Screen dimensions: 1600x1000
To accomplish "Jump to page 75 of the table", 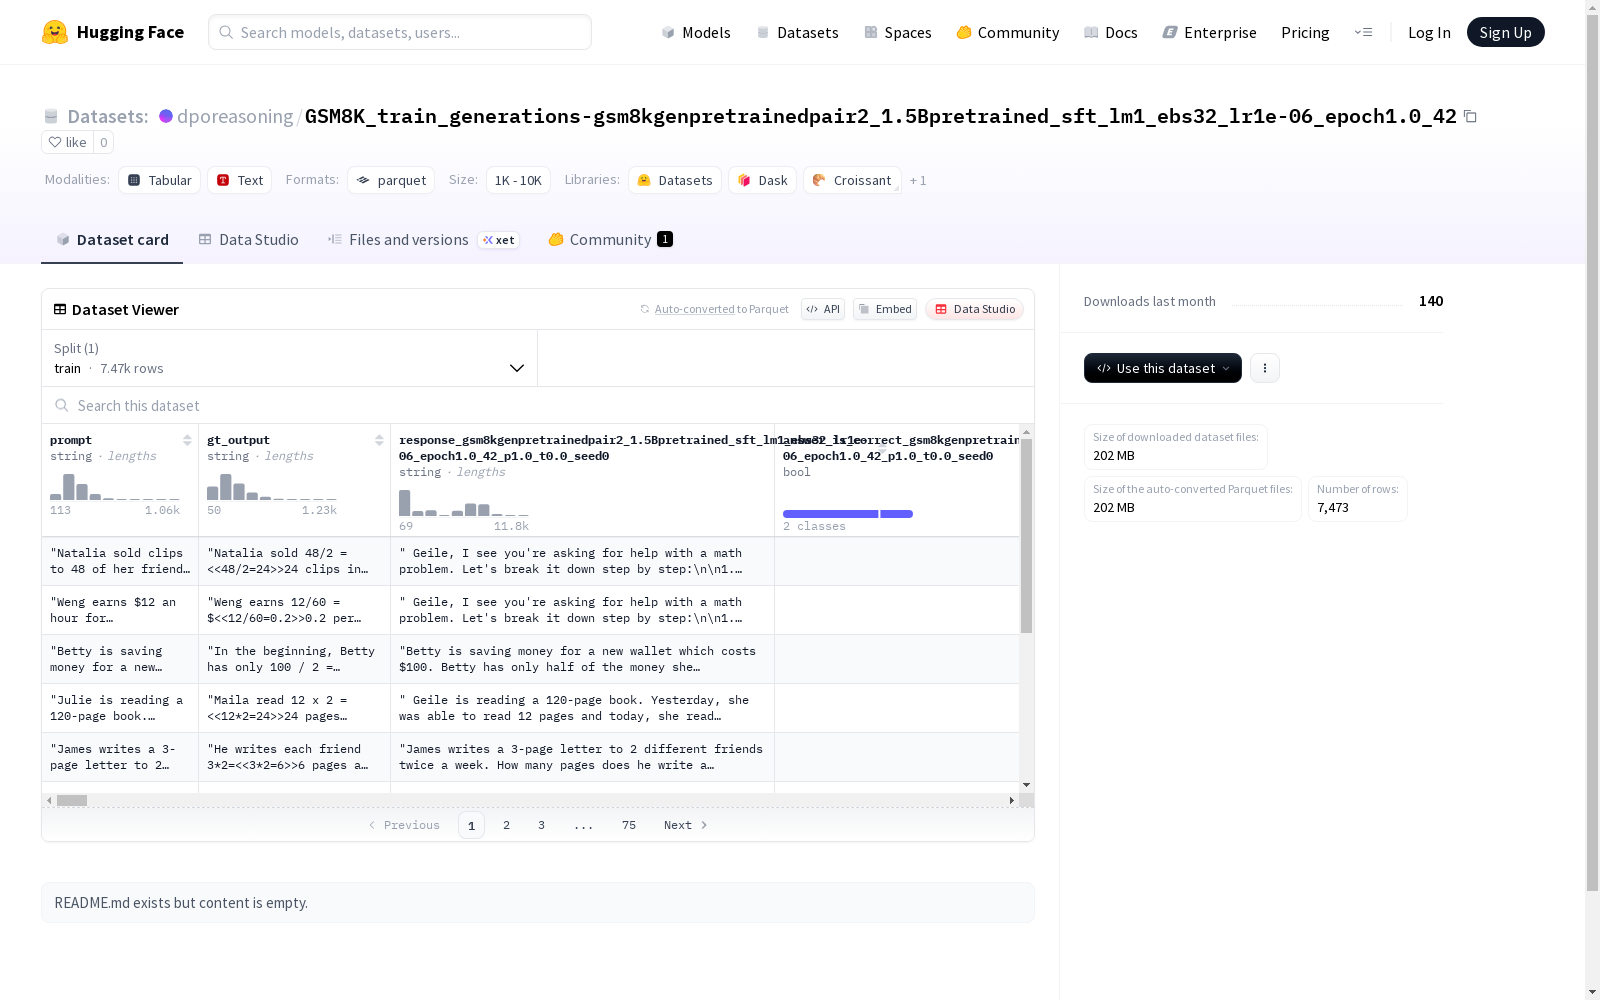I will click(629, 825).
